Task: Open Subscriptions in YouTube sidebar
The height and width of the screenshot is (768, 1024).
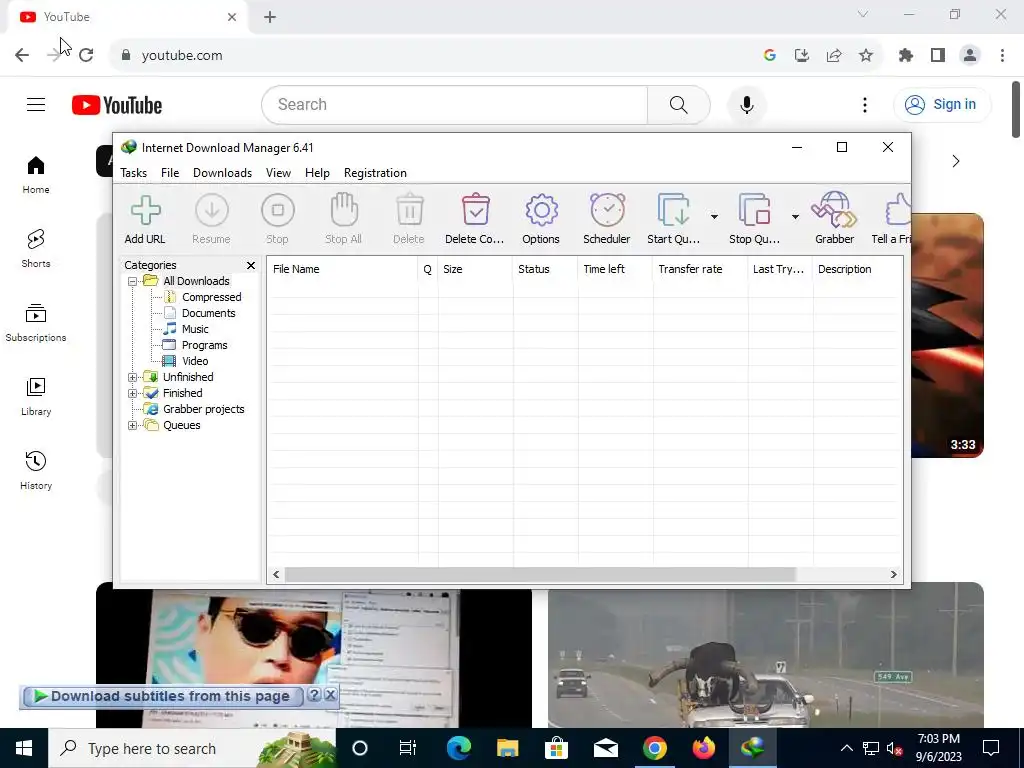Action: click(x=36, y=323)
